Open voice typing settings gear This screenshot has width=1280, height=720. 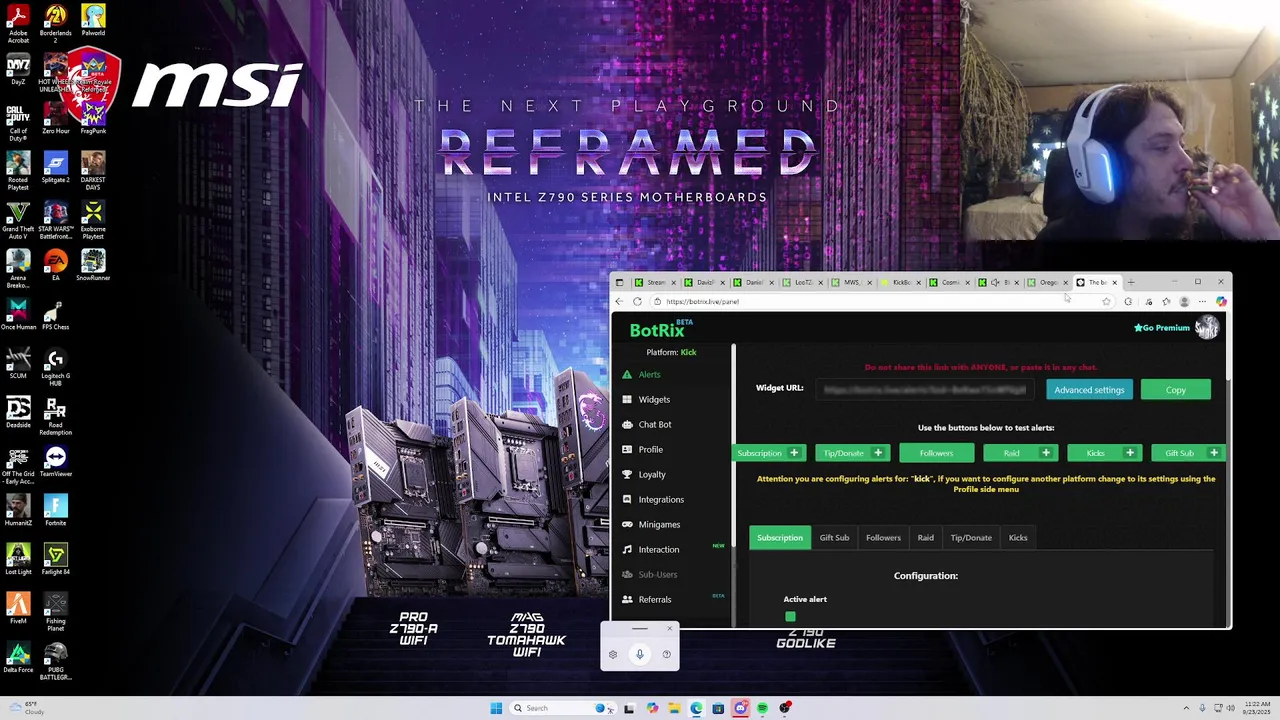pos(613,654)
